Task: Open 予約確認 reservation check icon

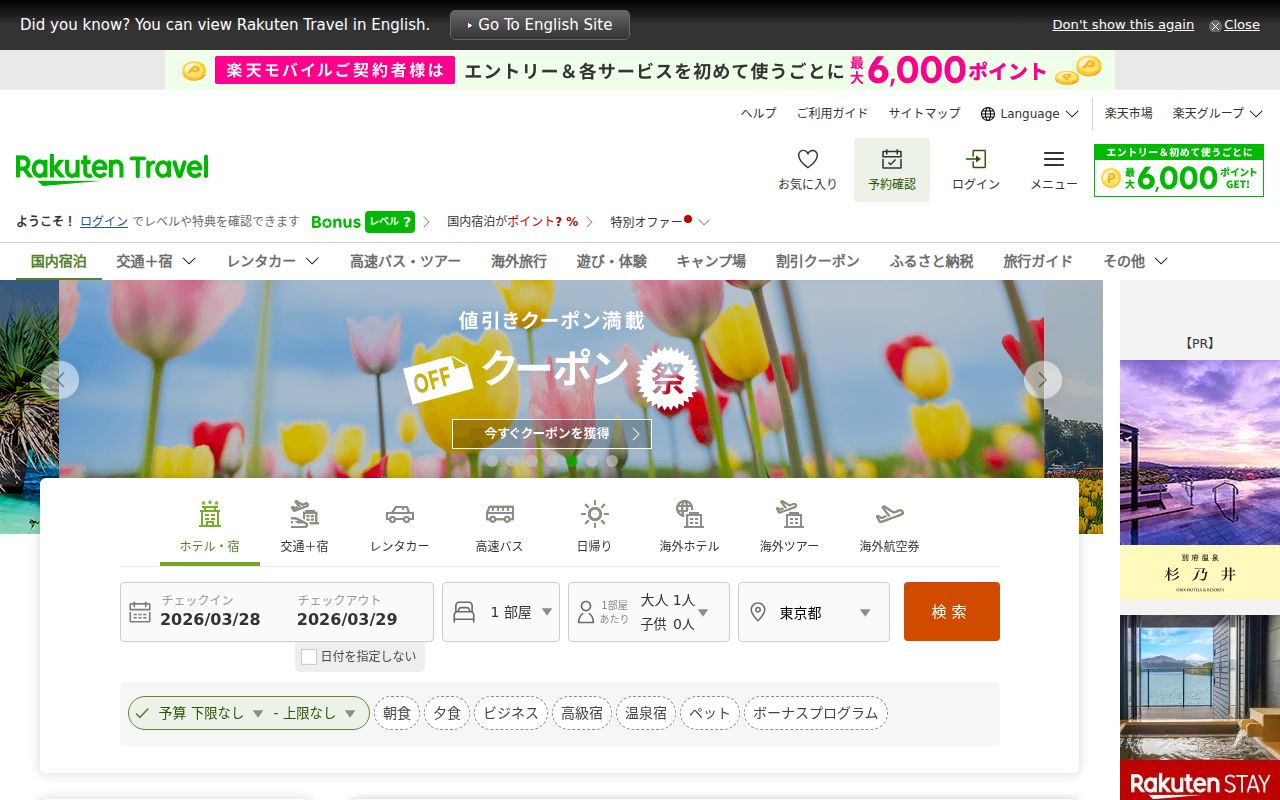Action: point(892,170)
